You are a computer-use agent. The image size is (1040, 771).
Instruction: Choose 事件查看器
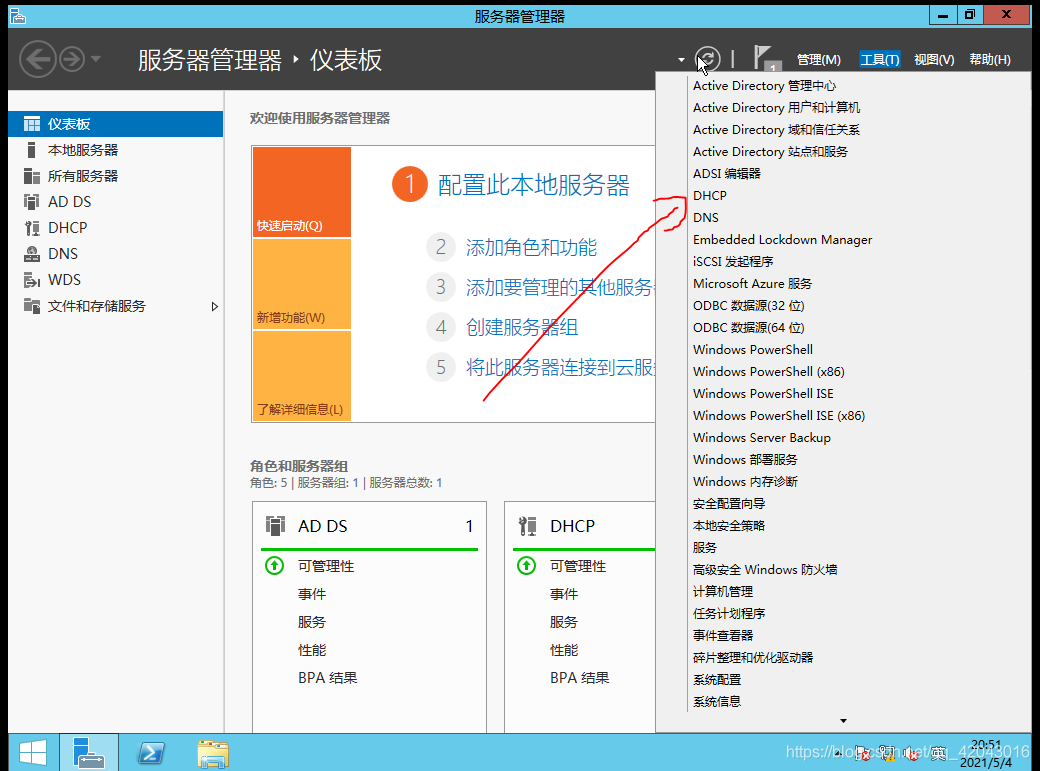point(723,635)
